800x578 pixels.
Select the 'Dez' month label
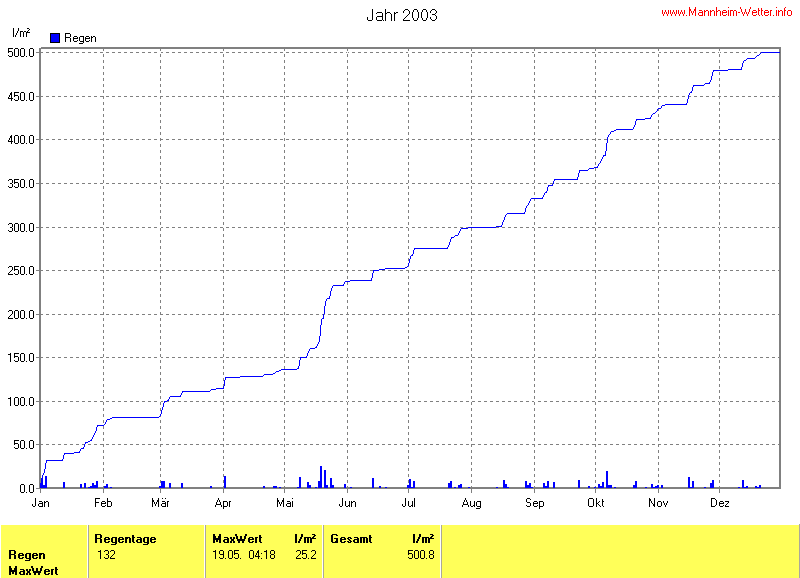coord(719,503)
